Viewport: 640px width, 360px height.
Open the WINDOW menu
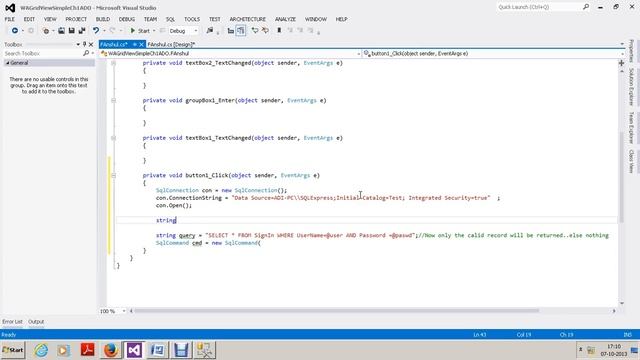click(316, 19)
